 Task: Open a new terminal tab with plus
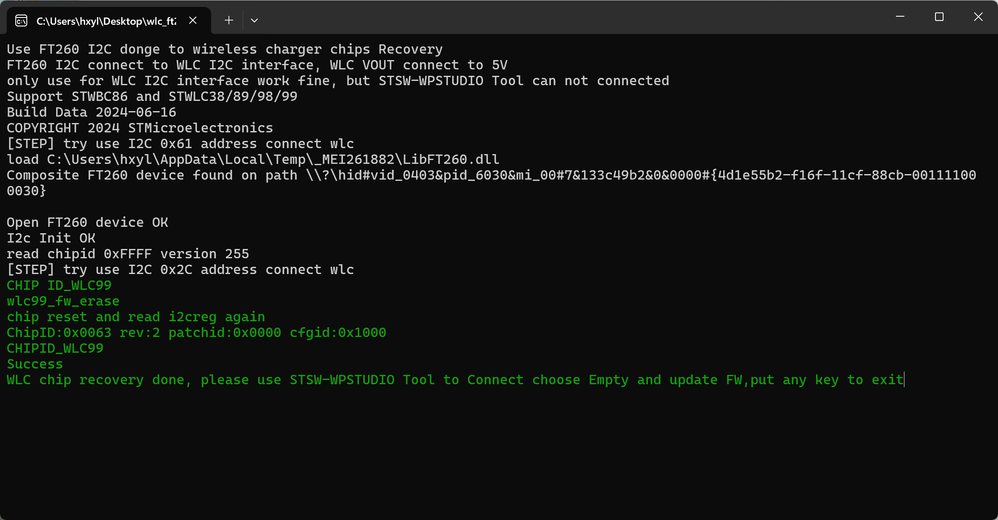[x=228, y=20]
